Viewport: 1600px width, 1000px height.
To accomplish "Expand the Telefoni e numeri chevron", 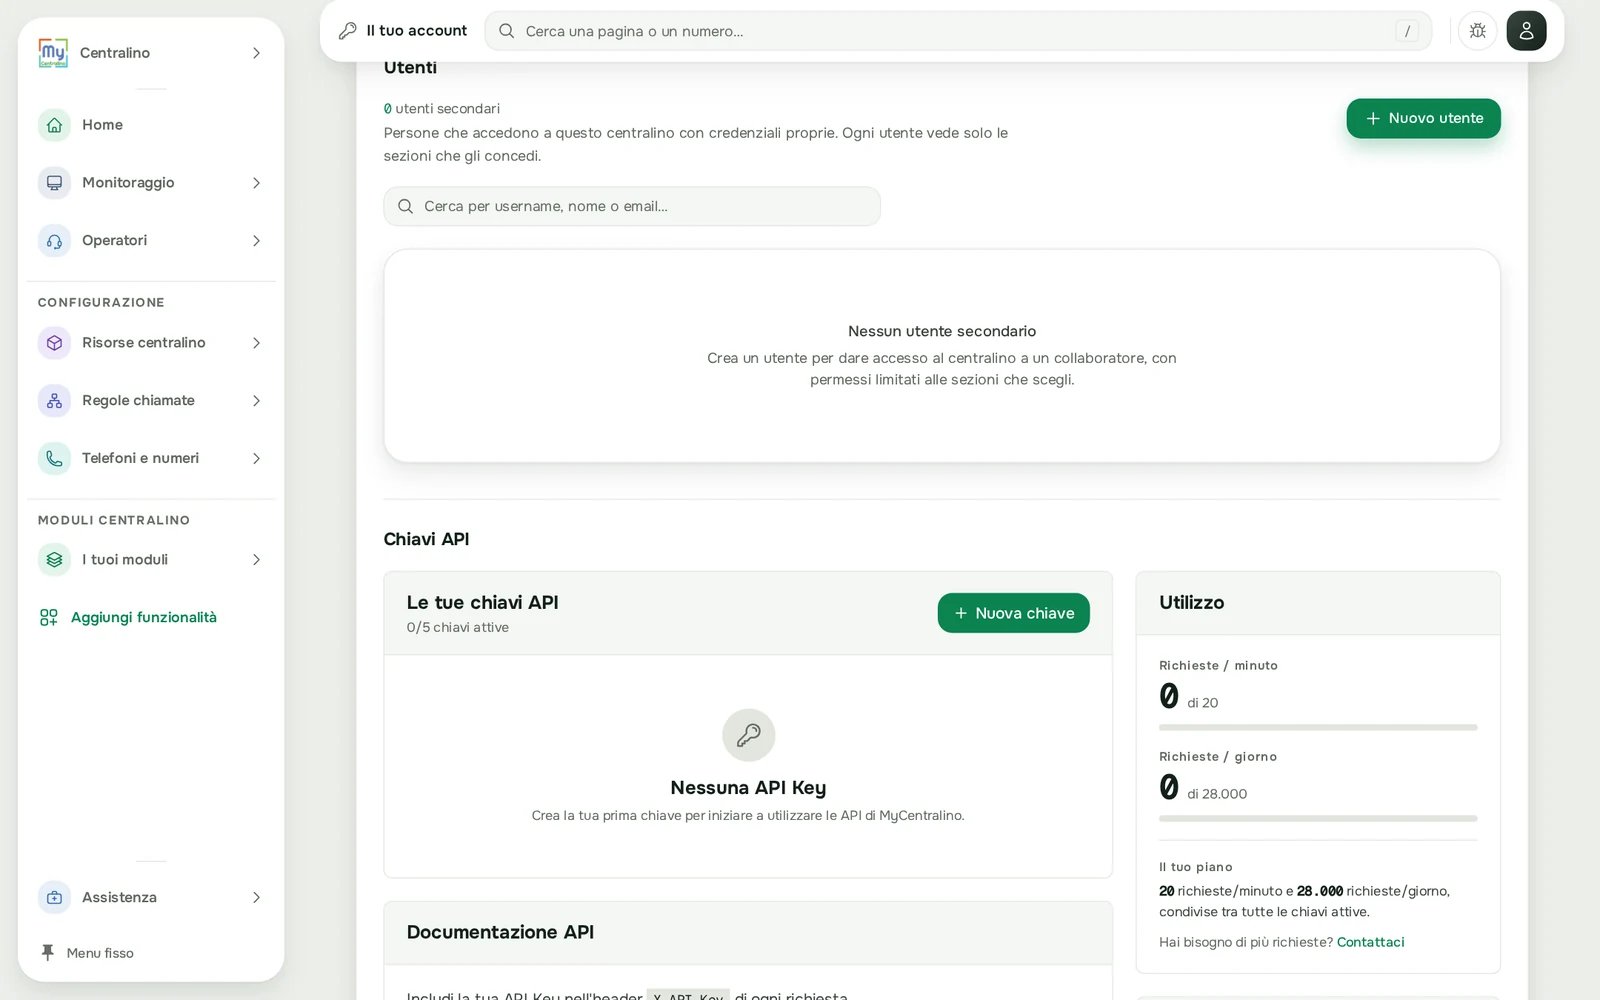I will click(x=256, y=459).
